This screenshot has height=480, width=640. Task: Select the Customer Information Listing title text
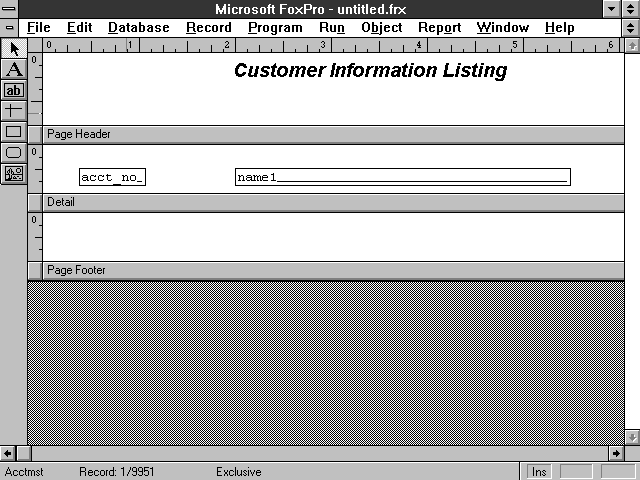click(370, 71)
